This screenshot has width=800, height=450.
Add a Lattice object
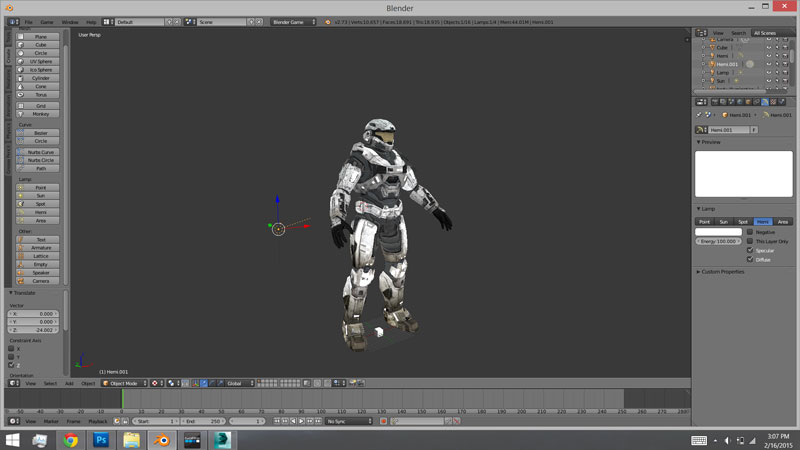[x=38, y=256]
